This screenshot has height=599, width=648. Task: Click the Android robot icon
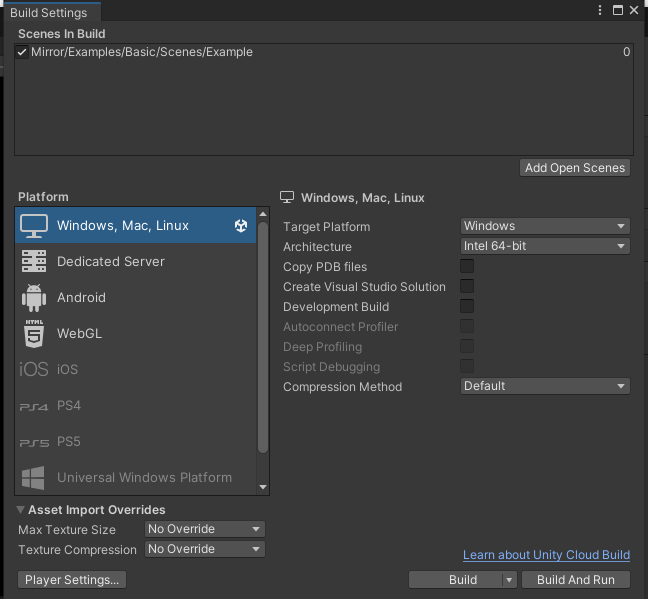click(34, 298)
